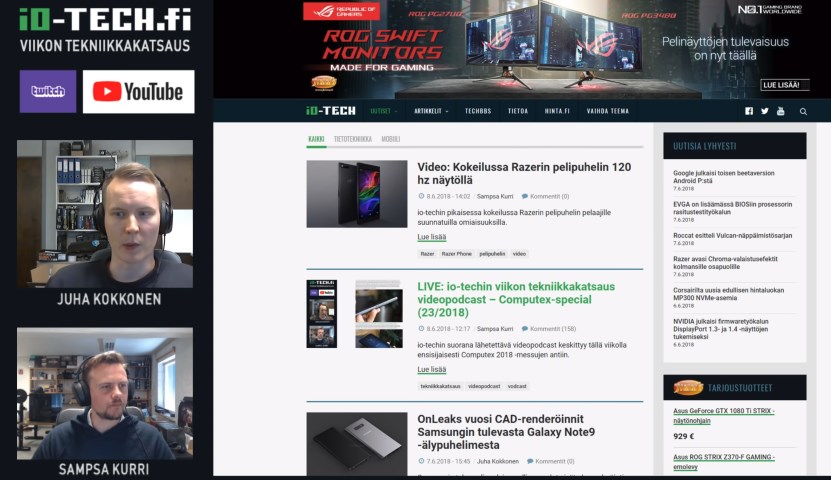
Task: Click the Republic of Gamers logo in the banner
Action: (341, 11)
